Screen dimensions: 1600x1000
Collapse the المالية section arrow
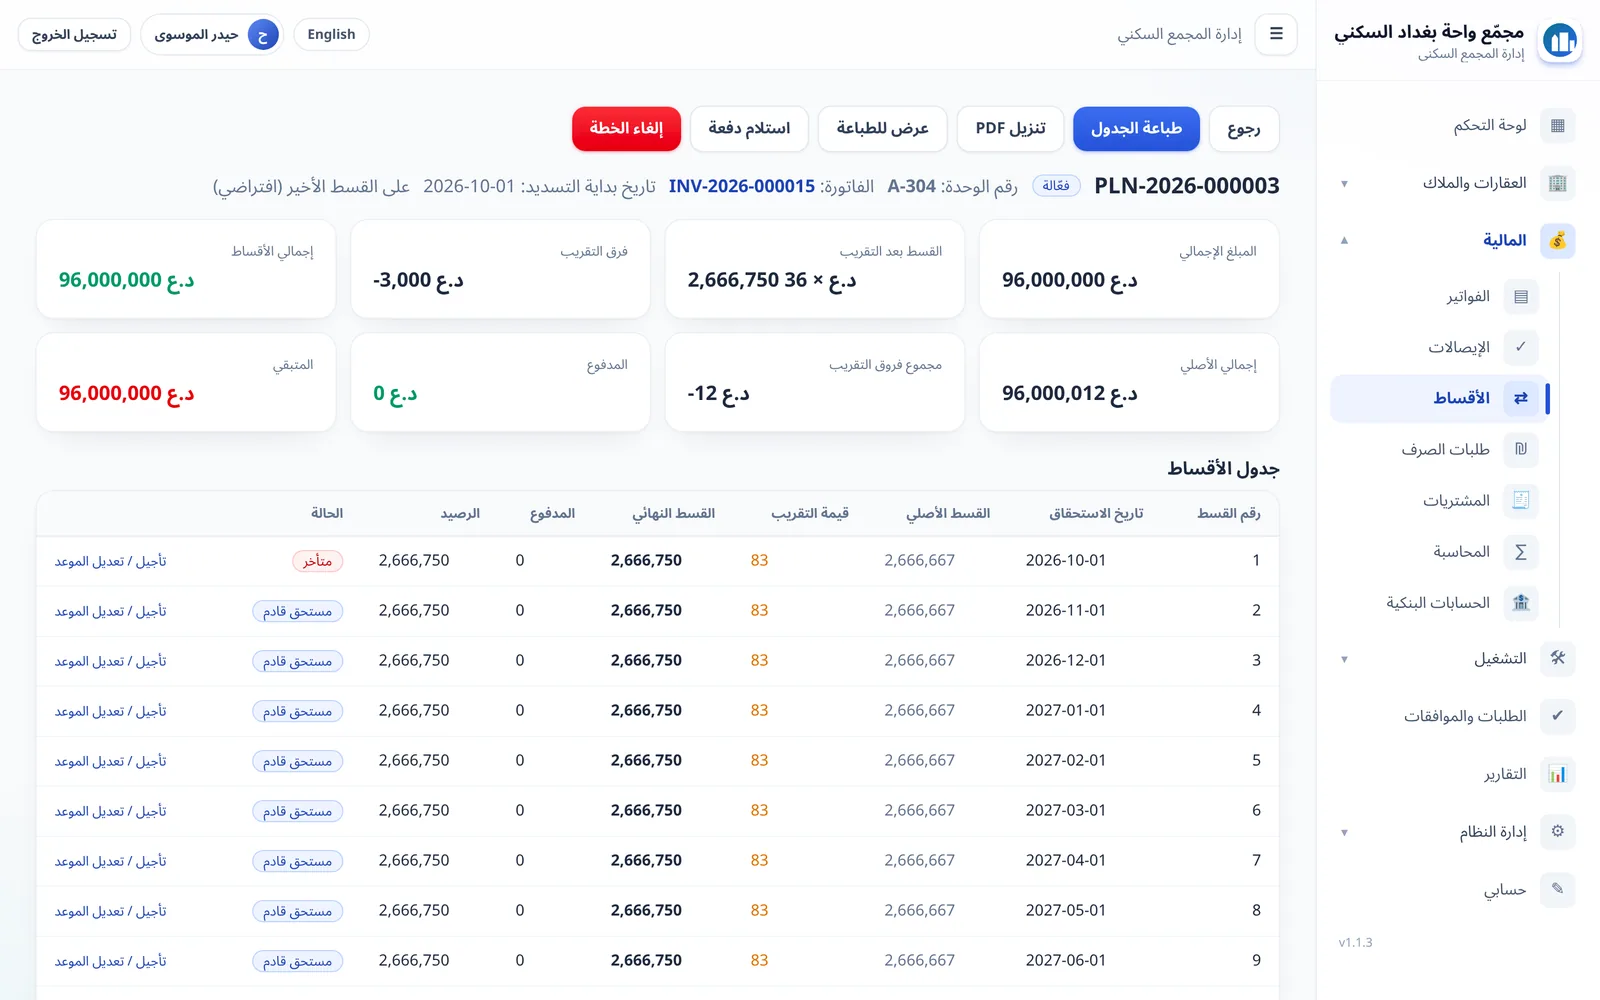[x=1344, y=241]
